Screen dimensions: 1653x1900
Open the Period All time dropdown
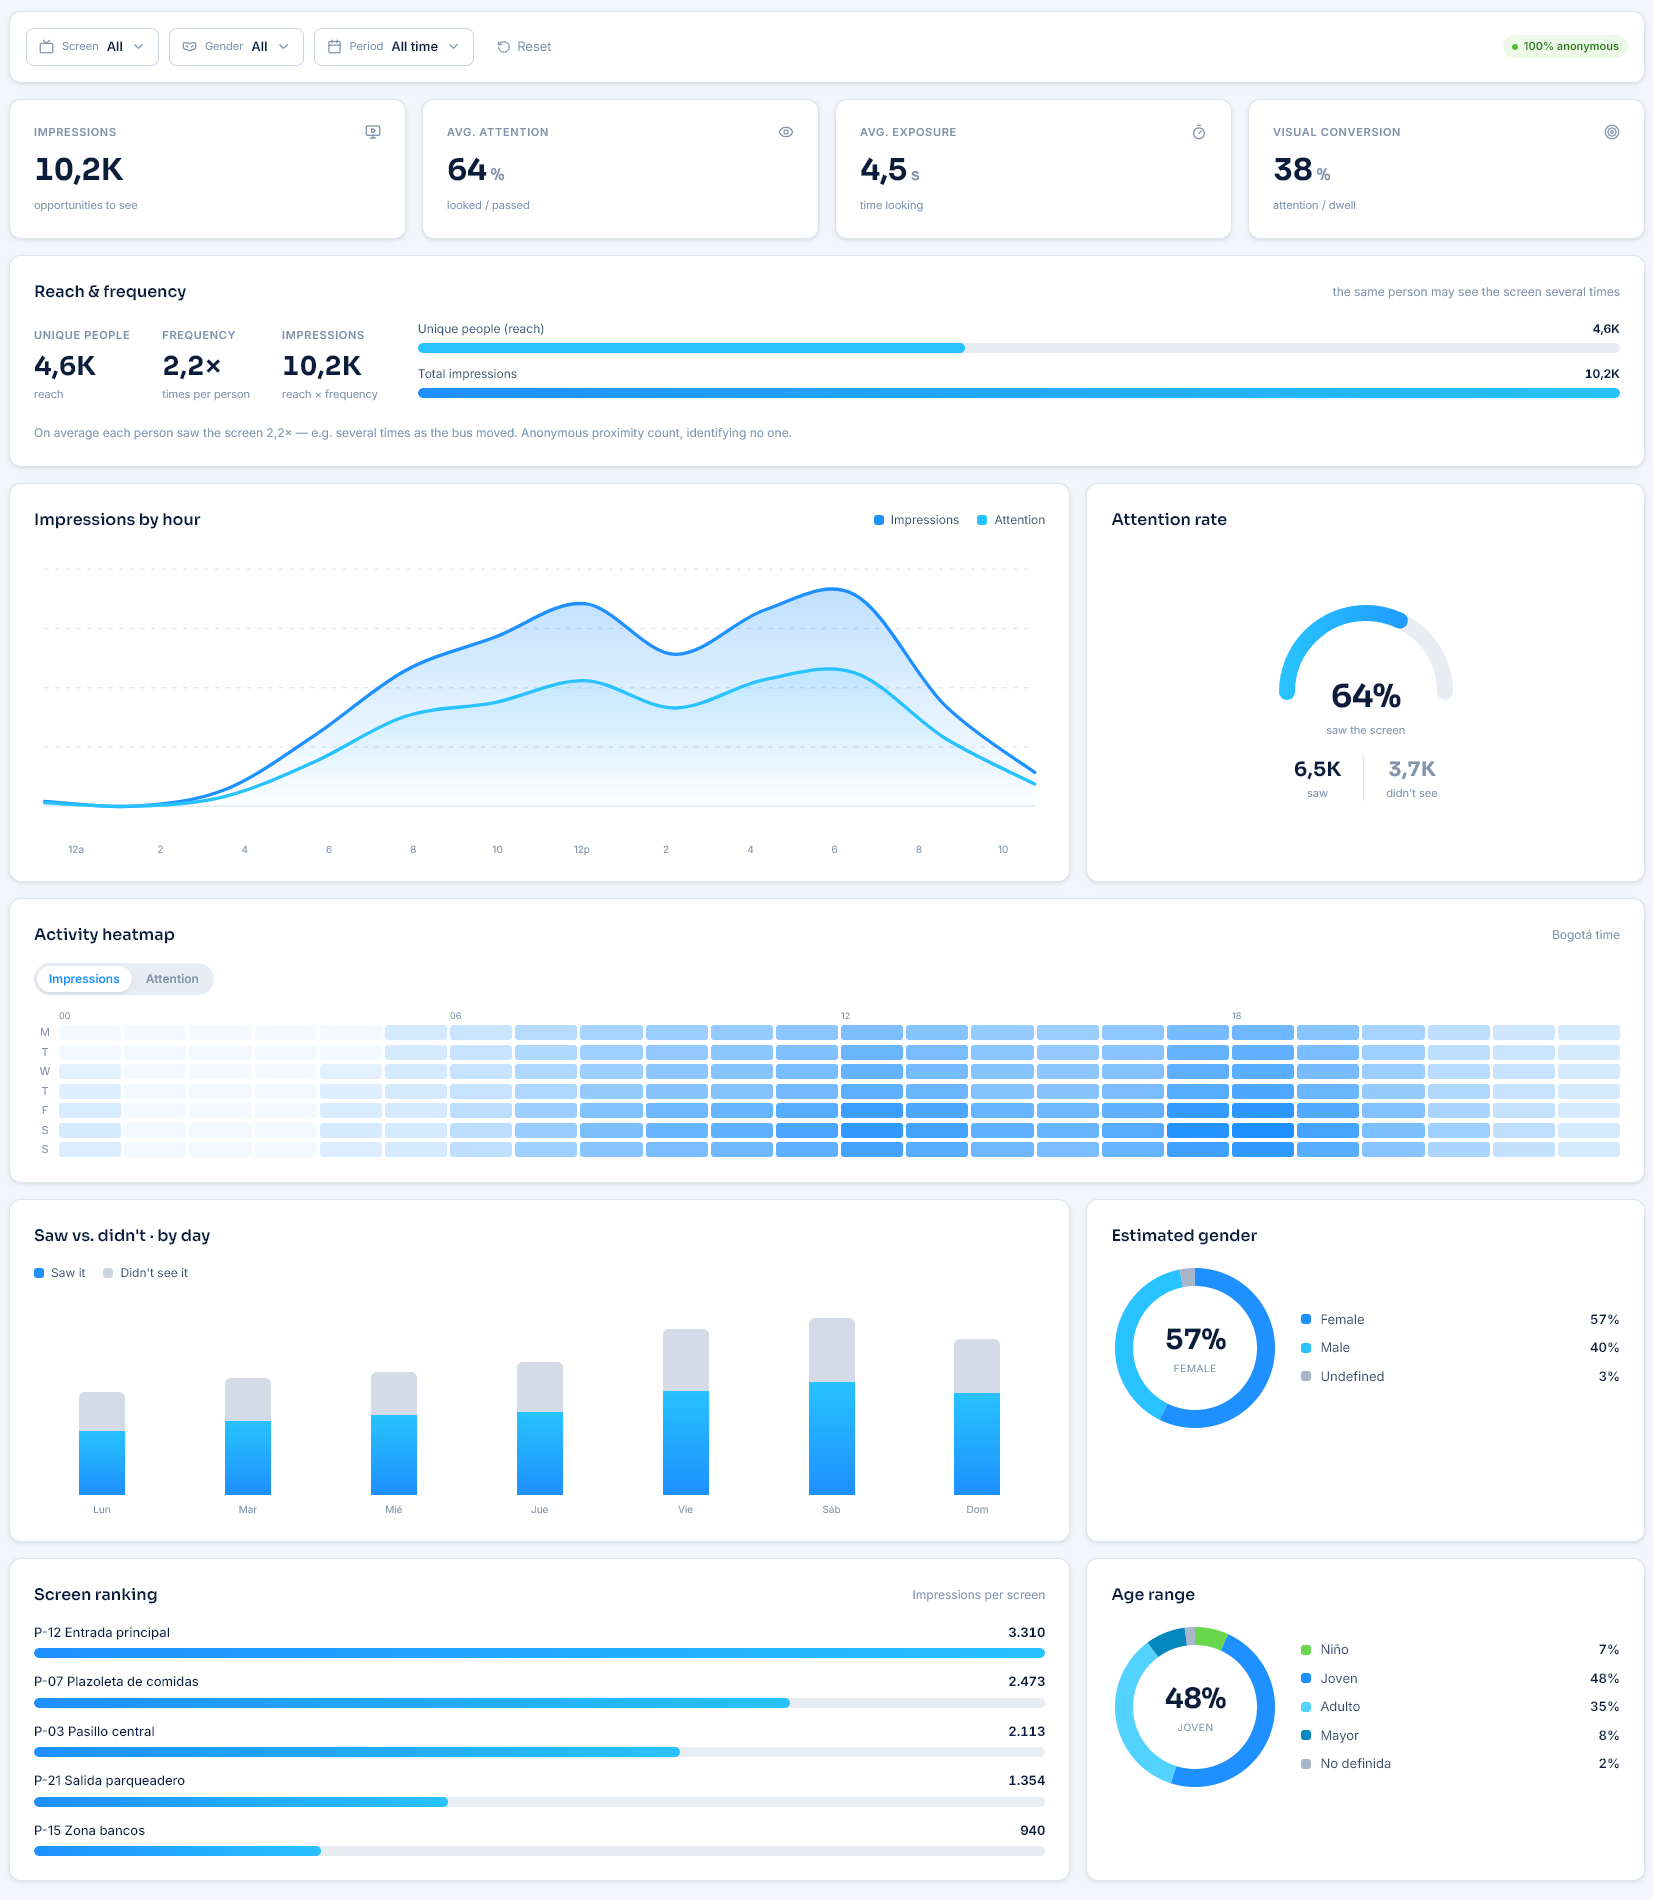point(394,47)
